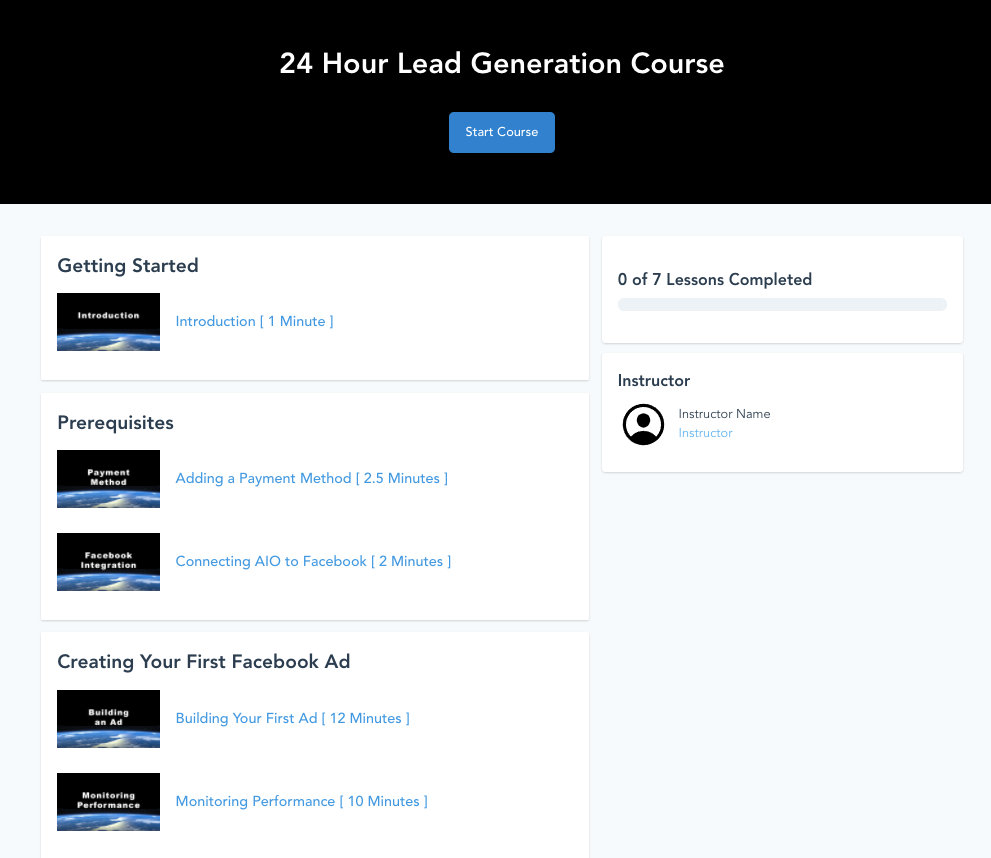Open the Building Your First Ad lesson link
The image size is (991, 858).
click(x=293, y=718)
